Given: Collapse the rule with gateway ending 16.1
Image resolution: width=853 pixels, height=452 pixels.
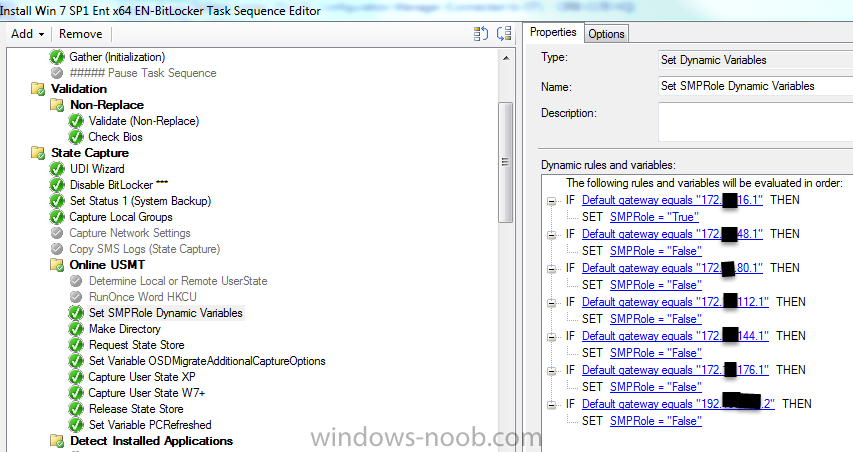Looking at the screenshot, I should 552,201.
